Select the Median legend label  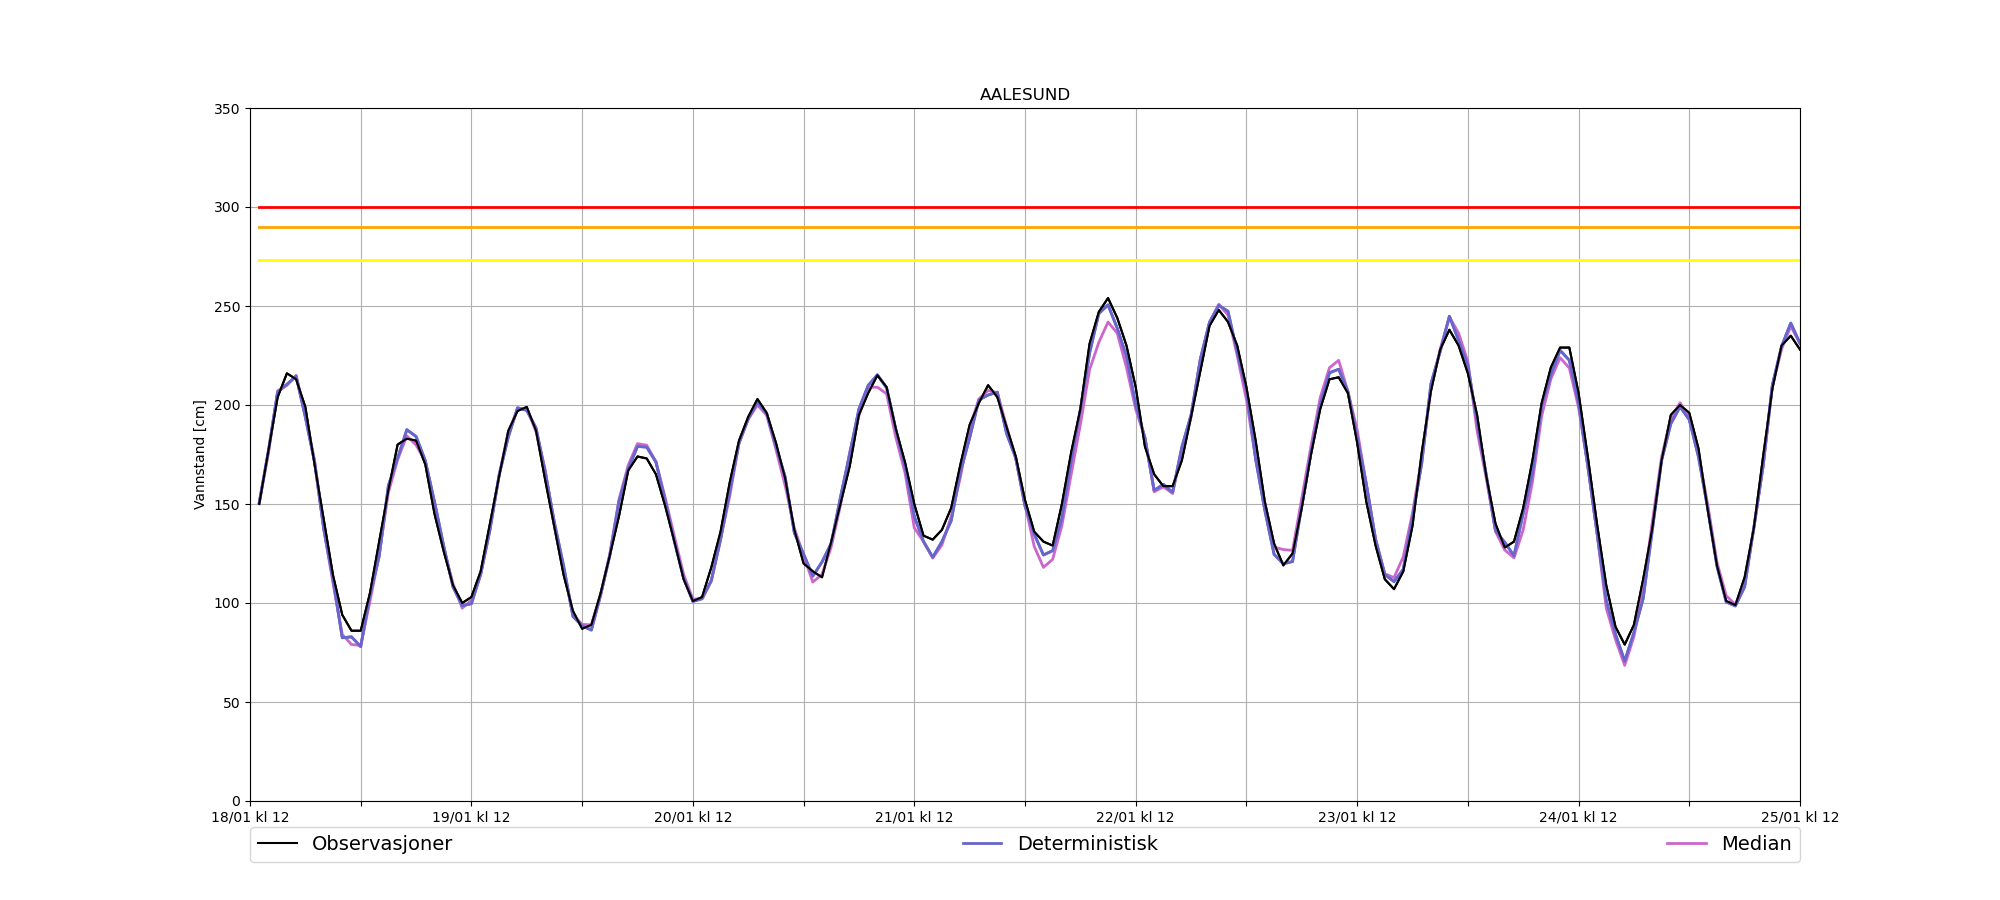[x=1755, y=844]
